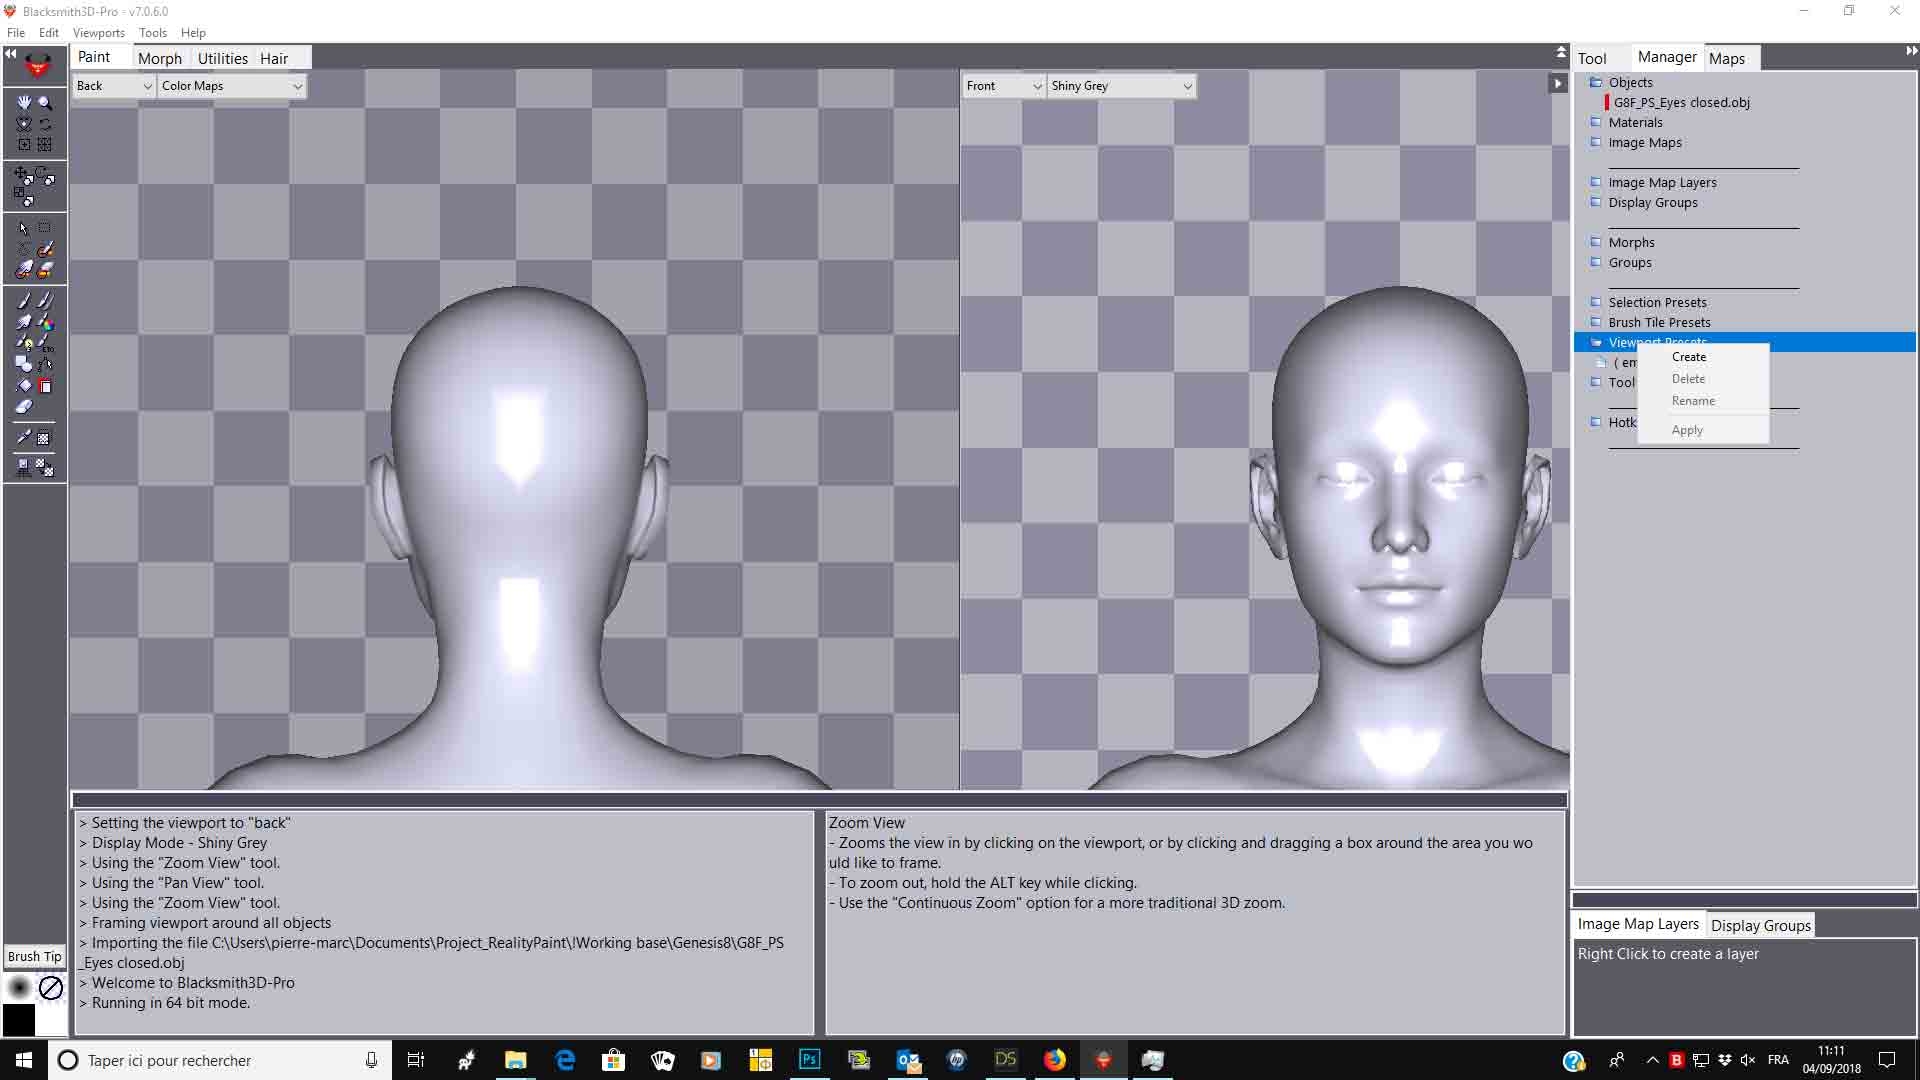Select the brush with color wheel tool
The height and width of the screenshot is (1080, 1920).
click(x=45, y=322)
